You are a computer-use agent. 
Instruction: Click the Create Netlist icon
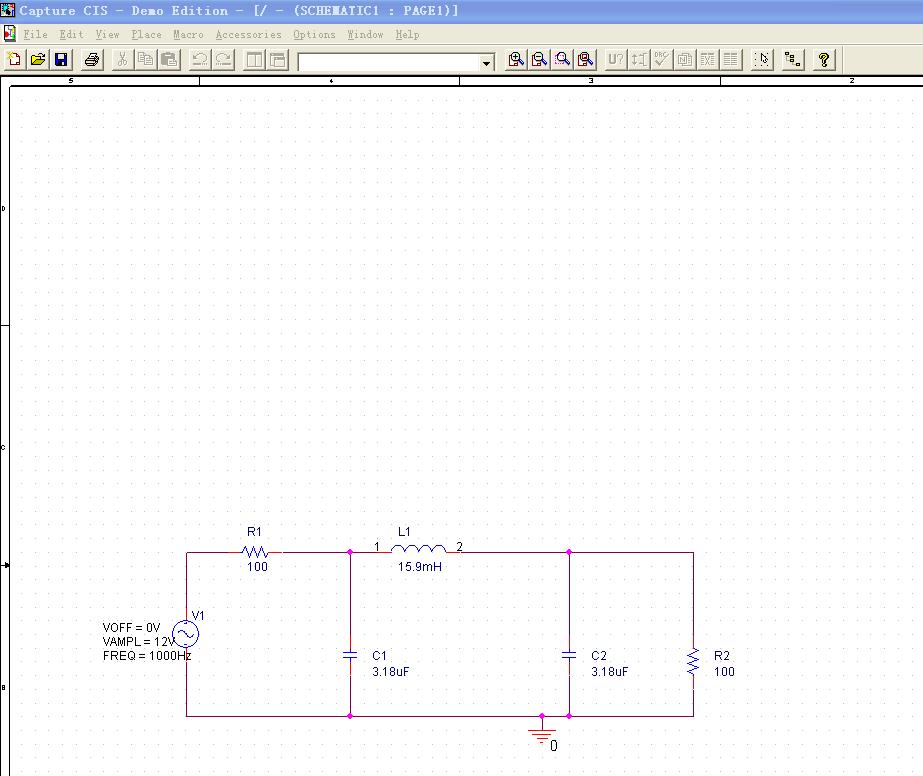685,59
